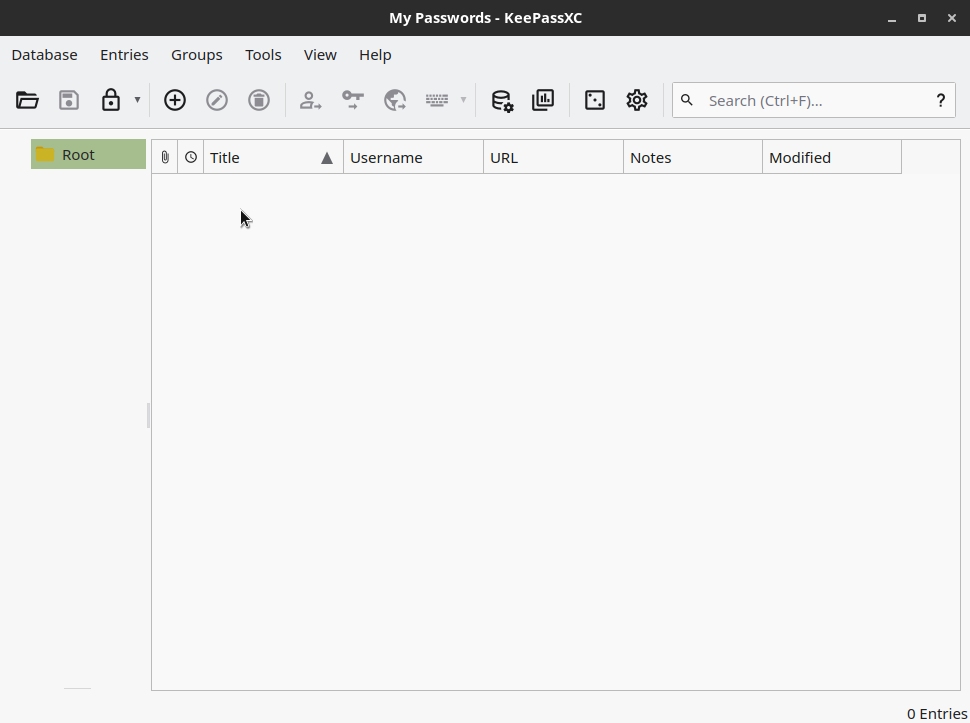Click the search help question mark
The width and height of the screenshot is (970, 723).
point(940,100)
